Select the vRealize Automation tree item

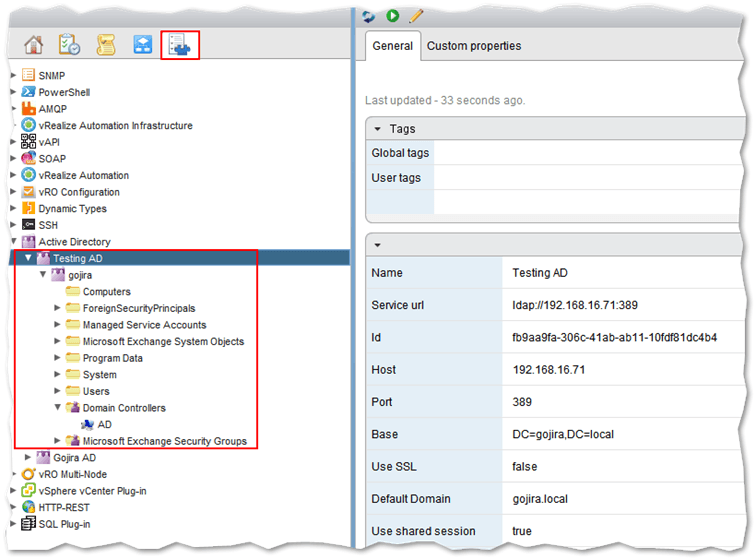pos(84,175)
